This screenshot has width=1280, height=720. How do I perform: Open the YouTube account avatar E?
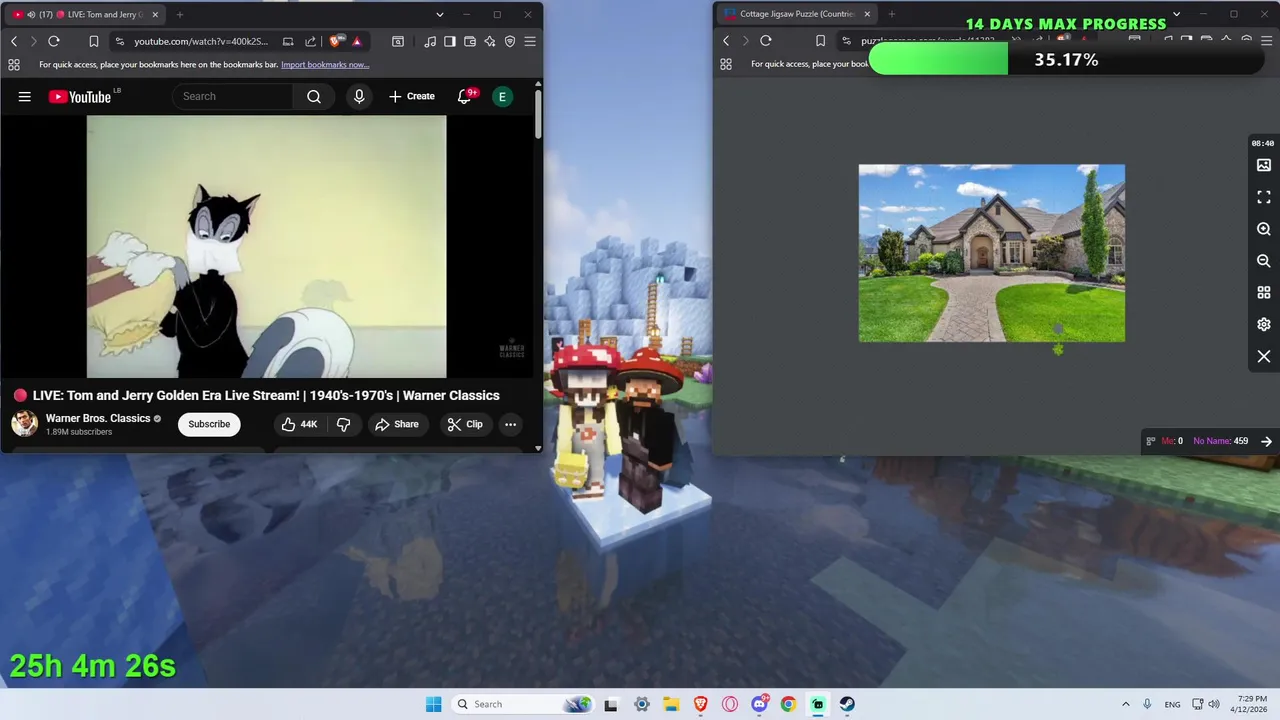[502, 96]
